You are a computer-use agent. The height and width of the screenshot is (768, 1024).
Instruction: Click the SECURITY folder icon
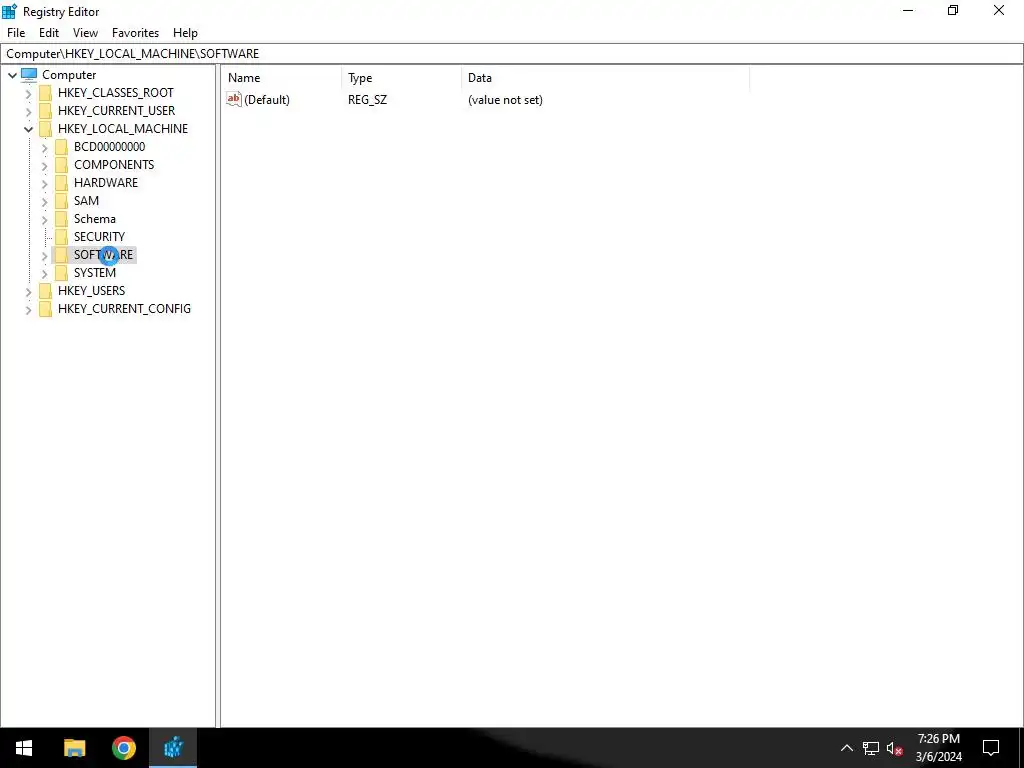[x=61, y=236]
